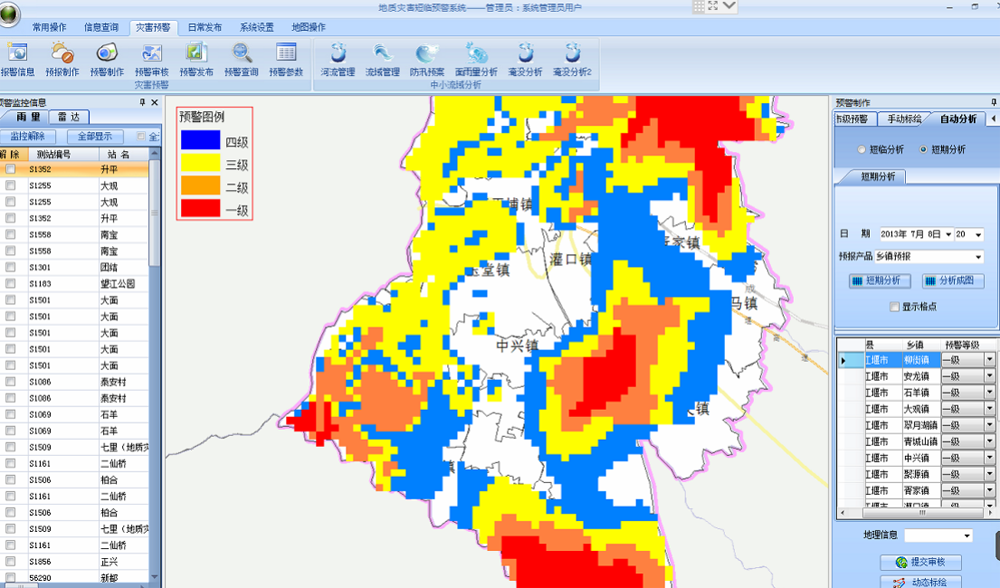Screen dimensions: 1000x588
Task: Open the 预警查询 warning query icon
Action: [x=241, y=58]
